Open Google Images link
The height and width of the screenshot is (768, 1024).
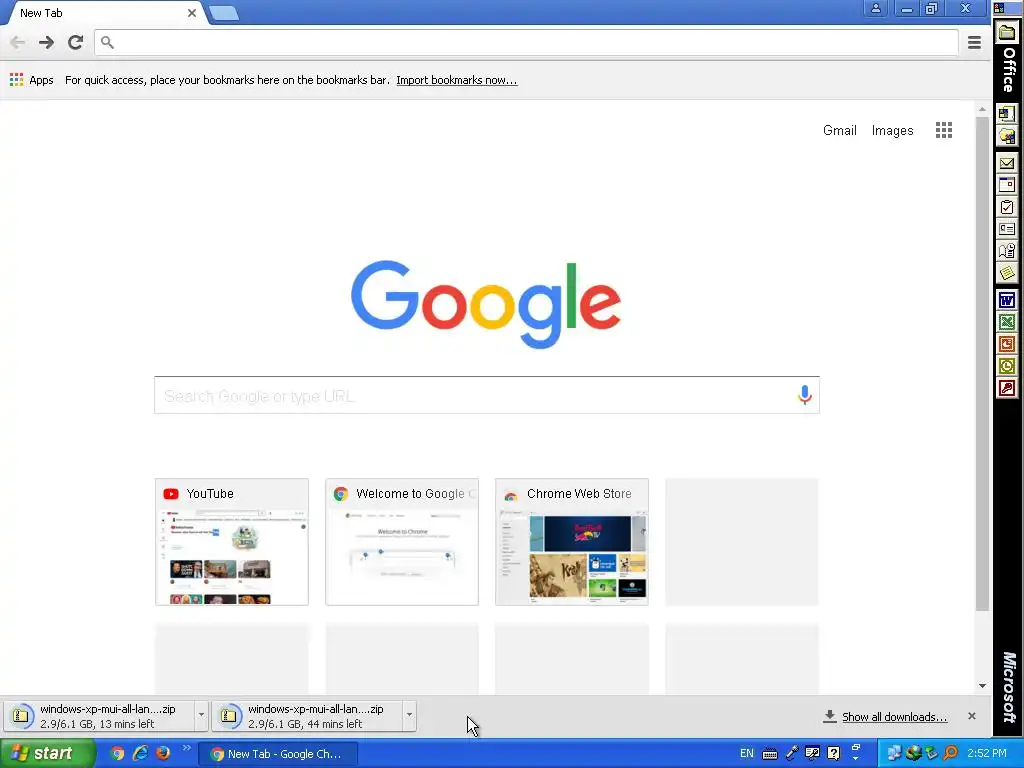[892, 131]
